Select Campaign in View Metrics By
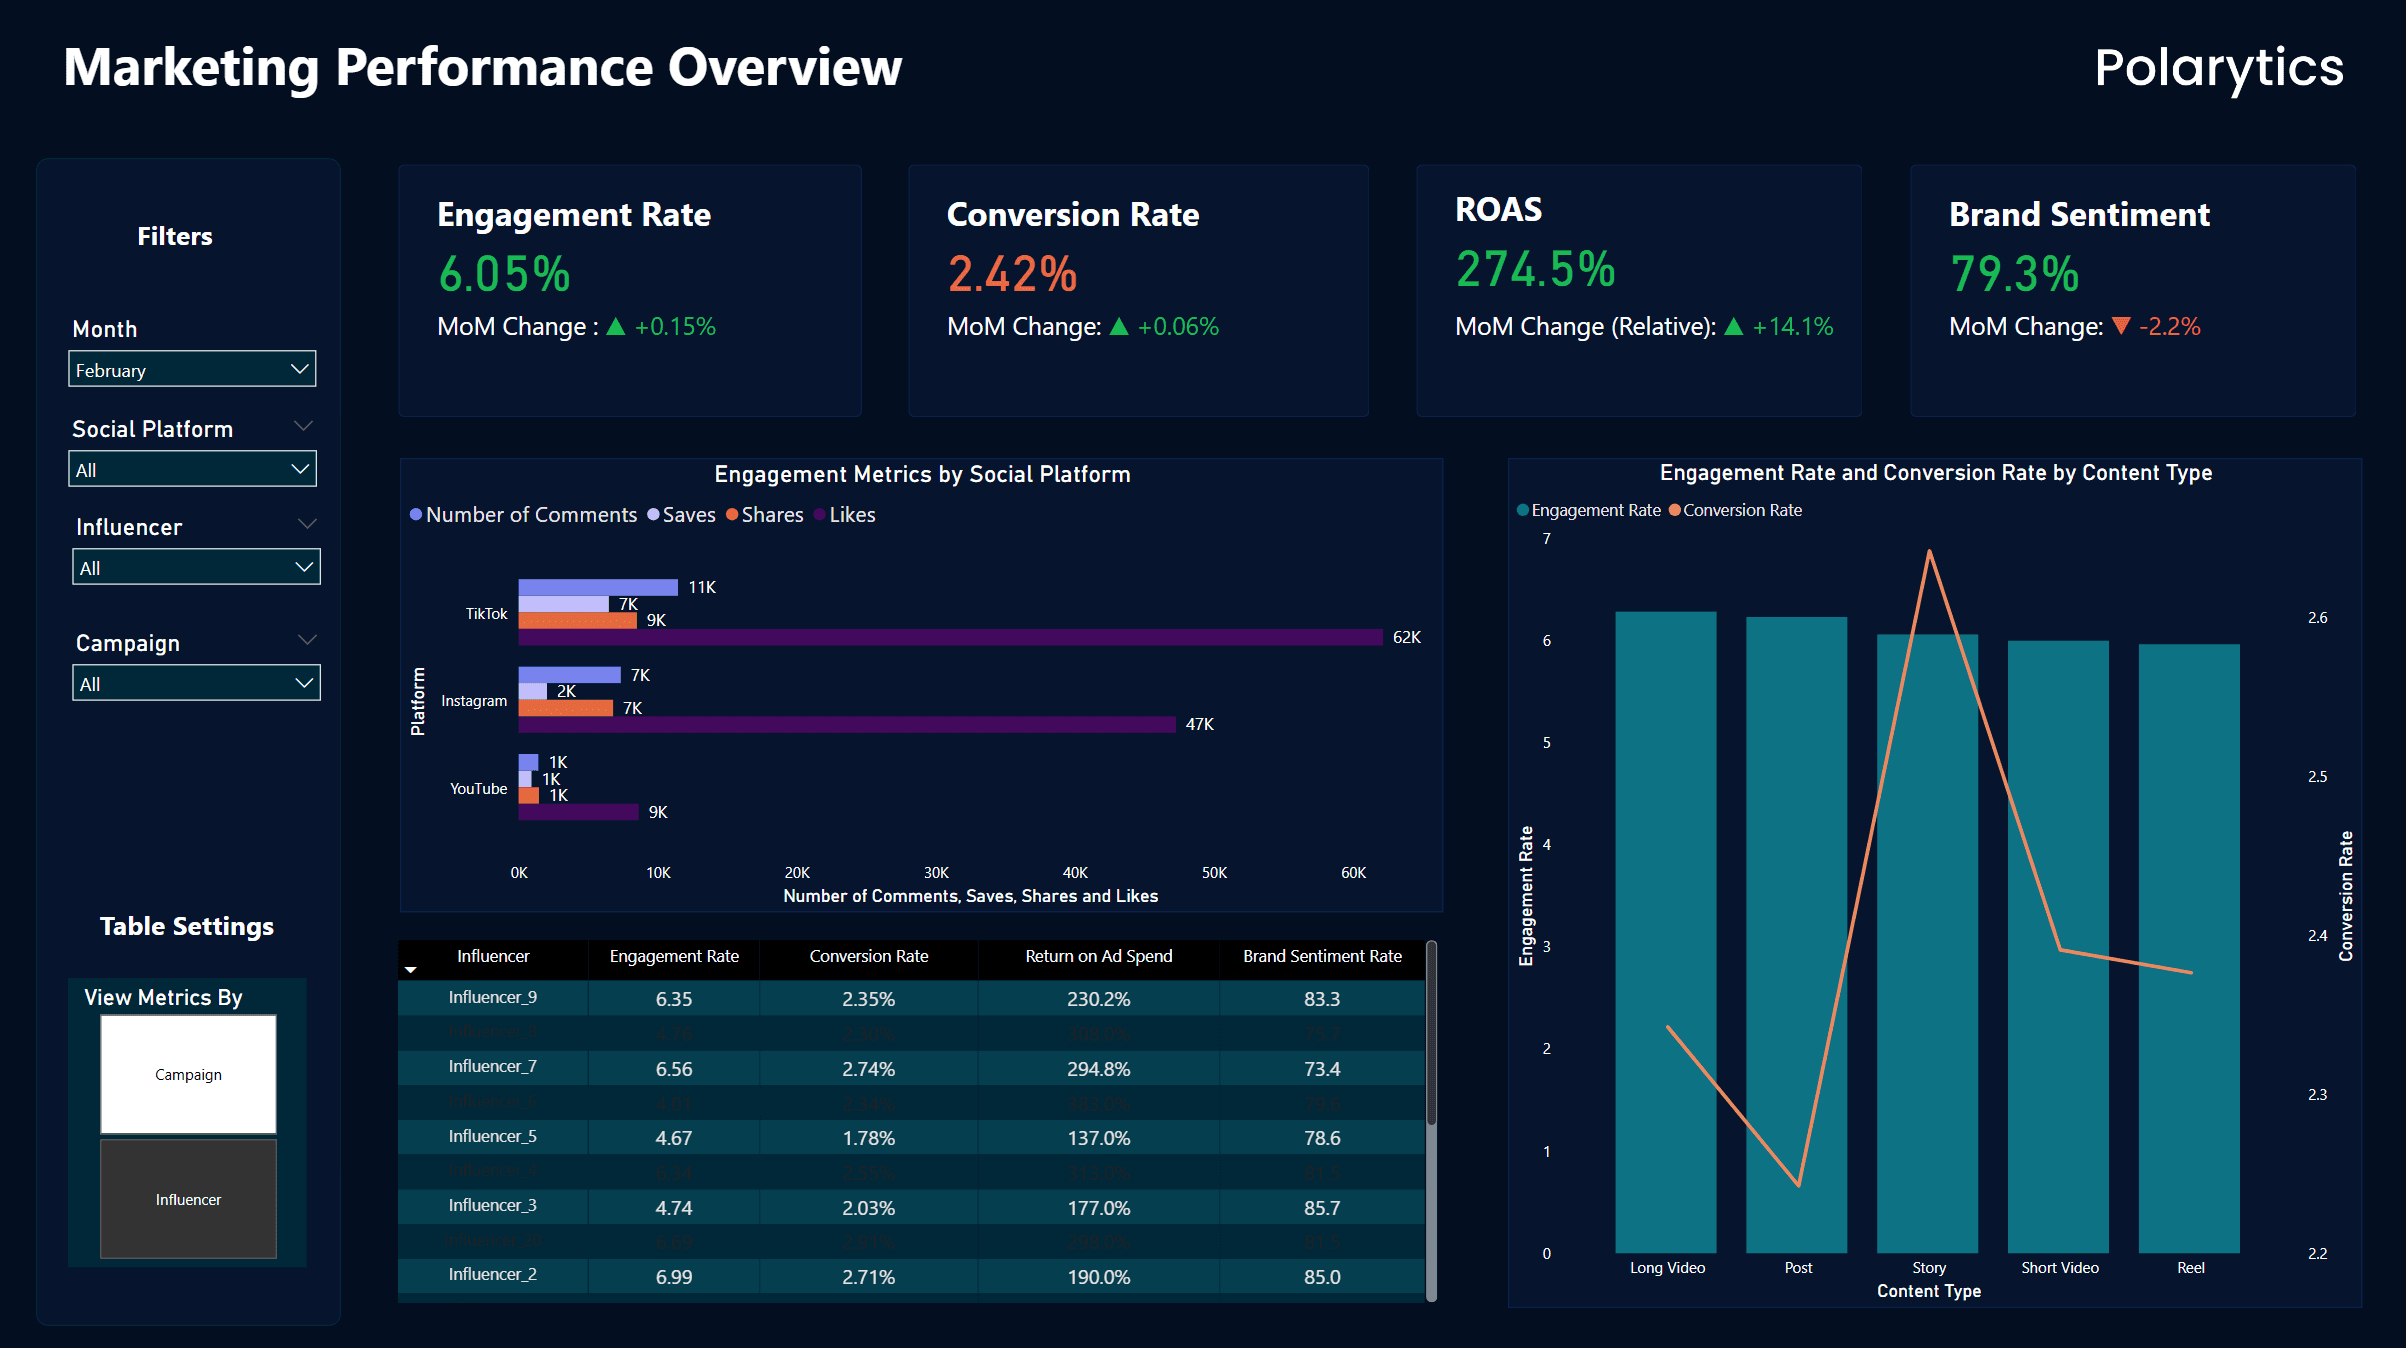 pyautogui.click(x=187, y=1074)
